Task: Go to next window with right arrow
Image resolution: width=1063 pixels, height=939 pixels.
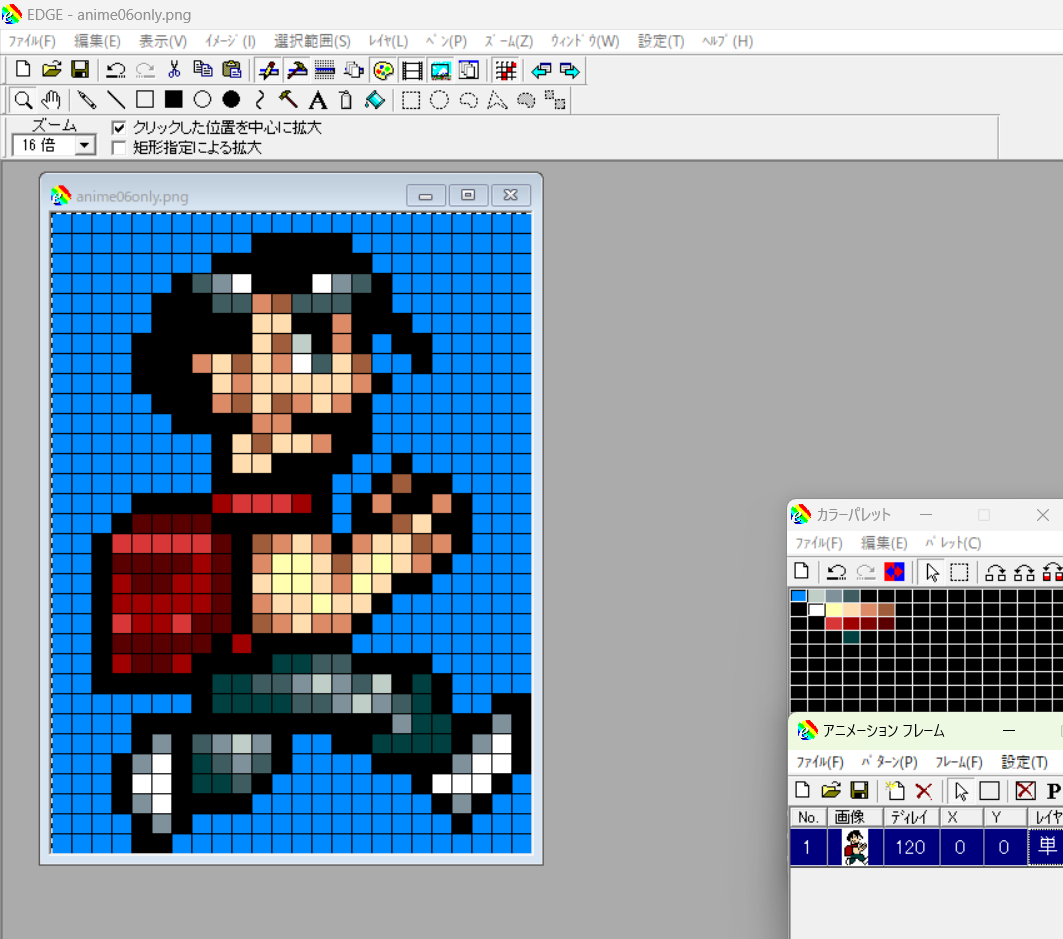Action: (x=570, y=70)
